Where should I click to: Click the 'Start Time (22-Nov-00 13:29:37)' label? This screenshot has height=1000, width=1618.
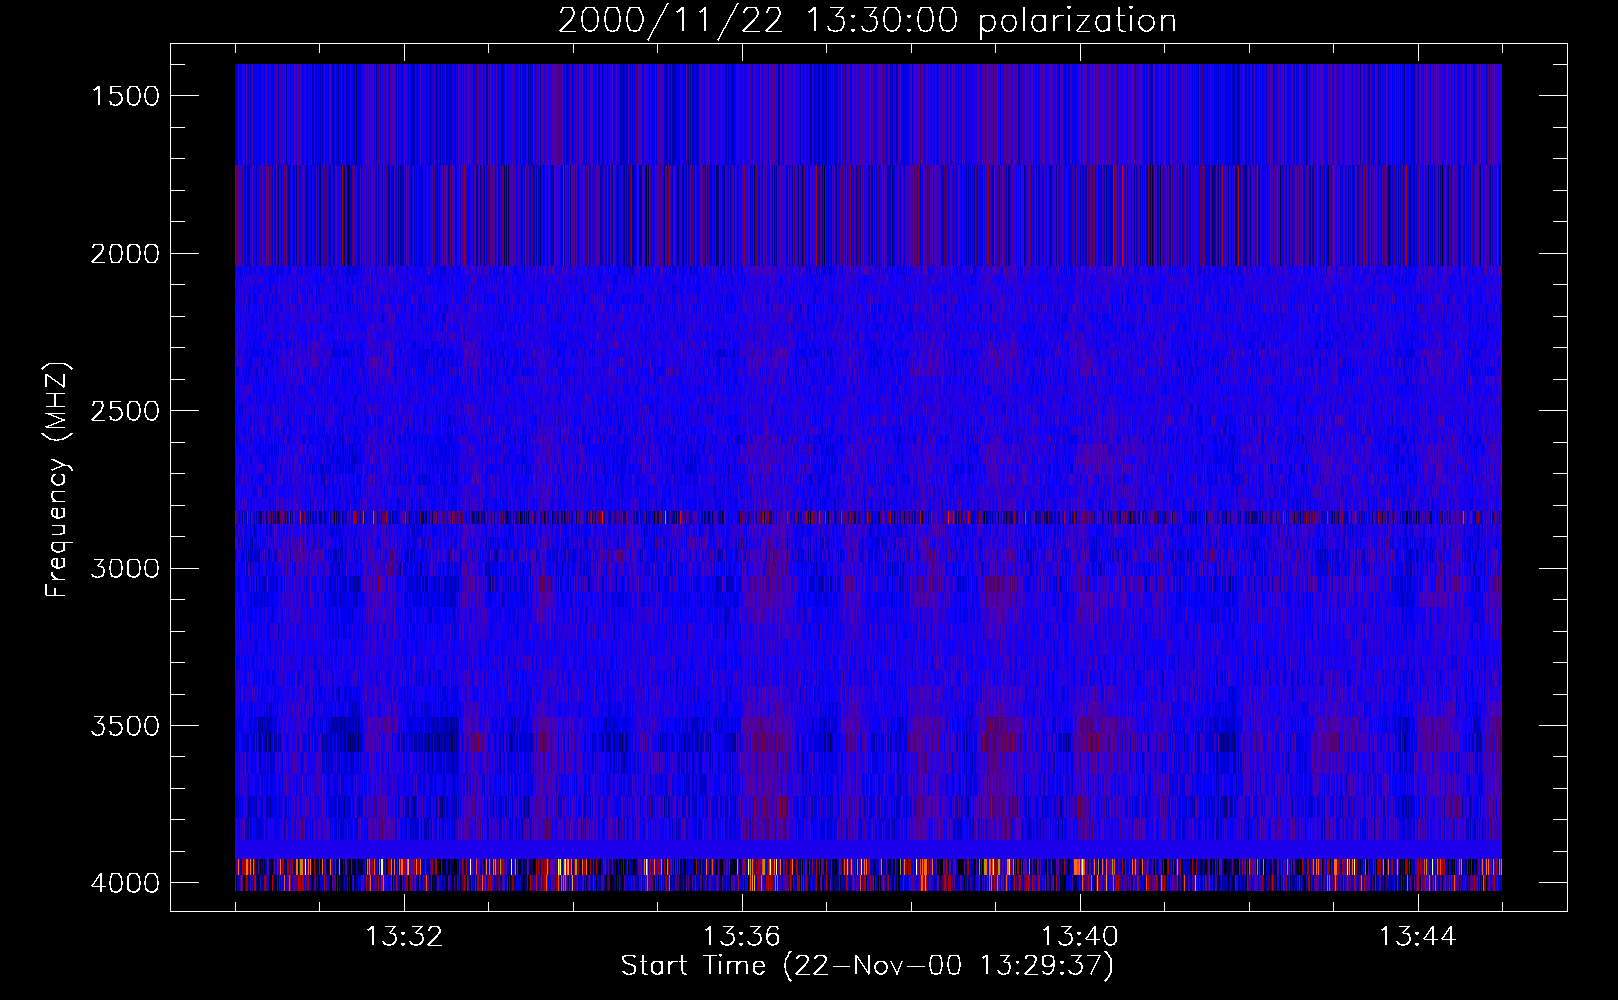coord(867,966)
